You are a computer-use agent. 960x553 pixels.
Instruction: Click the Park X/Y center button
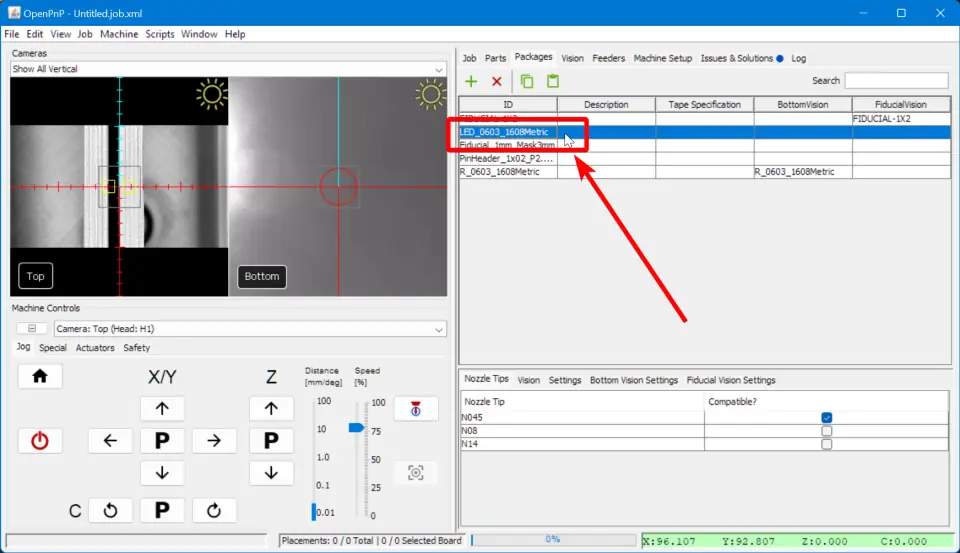(x=162, y=440)
